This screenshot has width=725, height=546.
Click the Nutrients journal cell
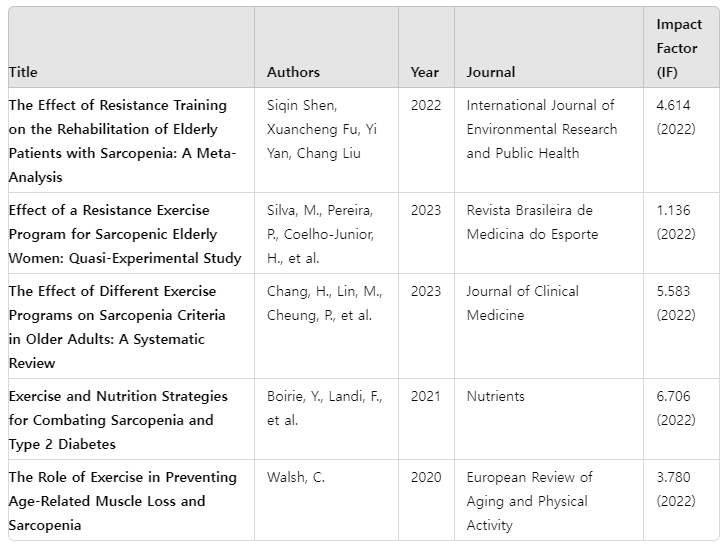tap(495, 396)
